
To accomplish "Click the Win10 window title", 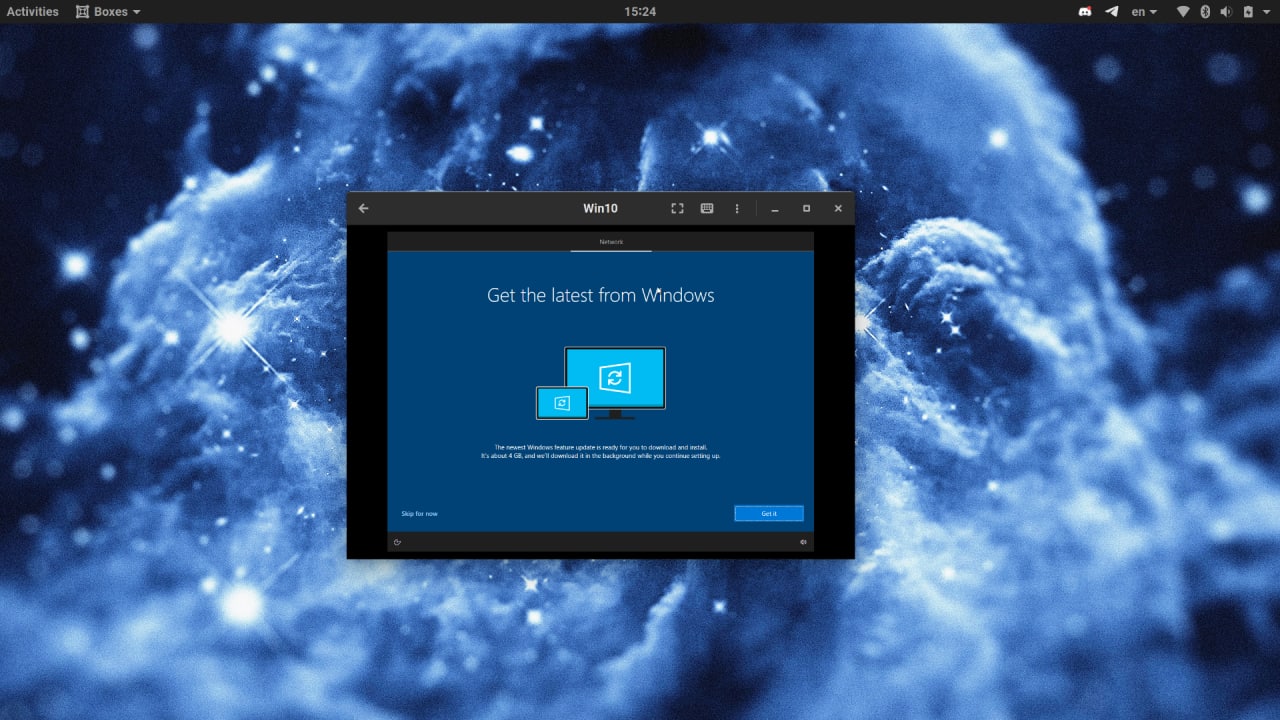I will (x=601, y=208).
